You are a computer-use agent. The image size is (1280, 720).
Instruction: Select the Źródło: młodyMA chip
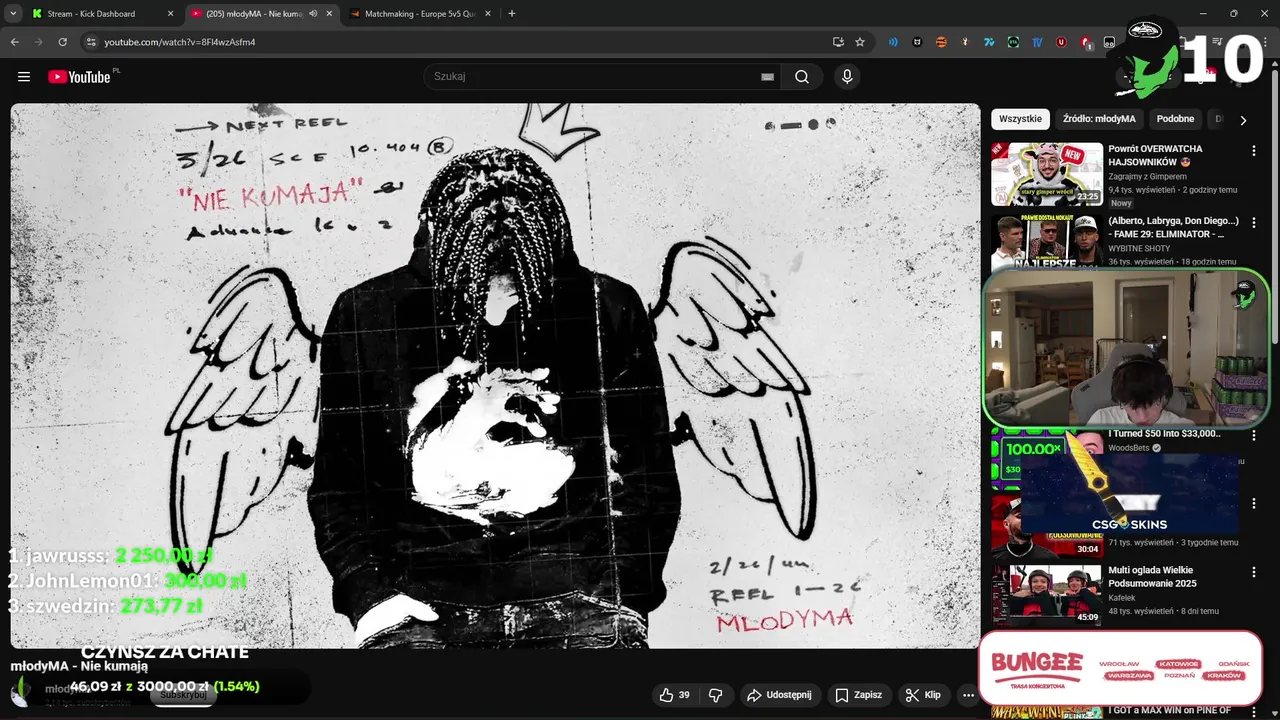pos(1099,119)
